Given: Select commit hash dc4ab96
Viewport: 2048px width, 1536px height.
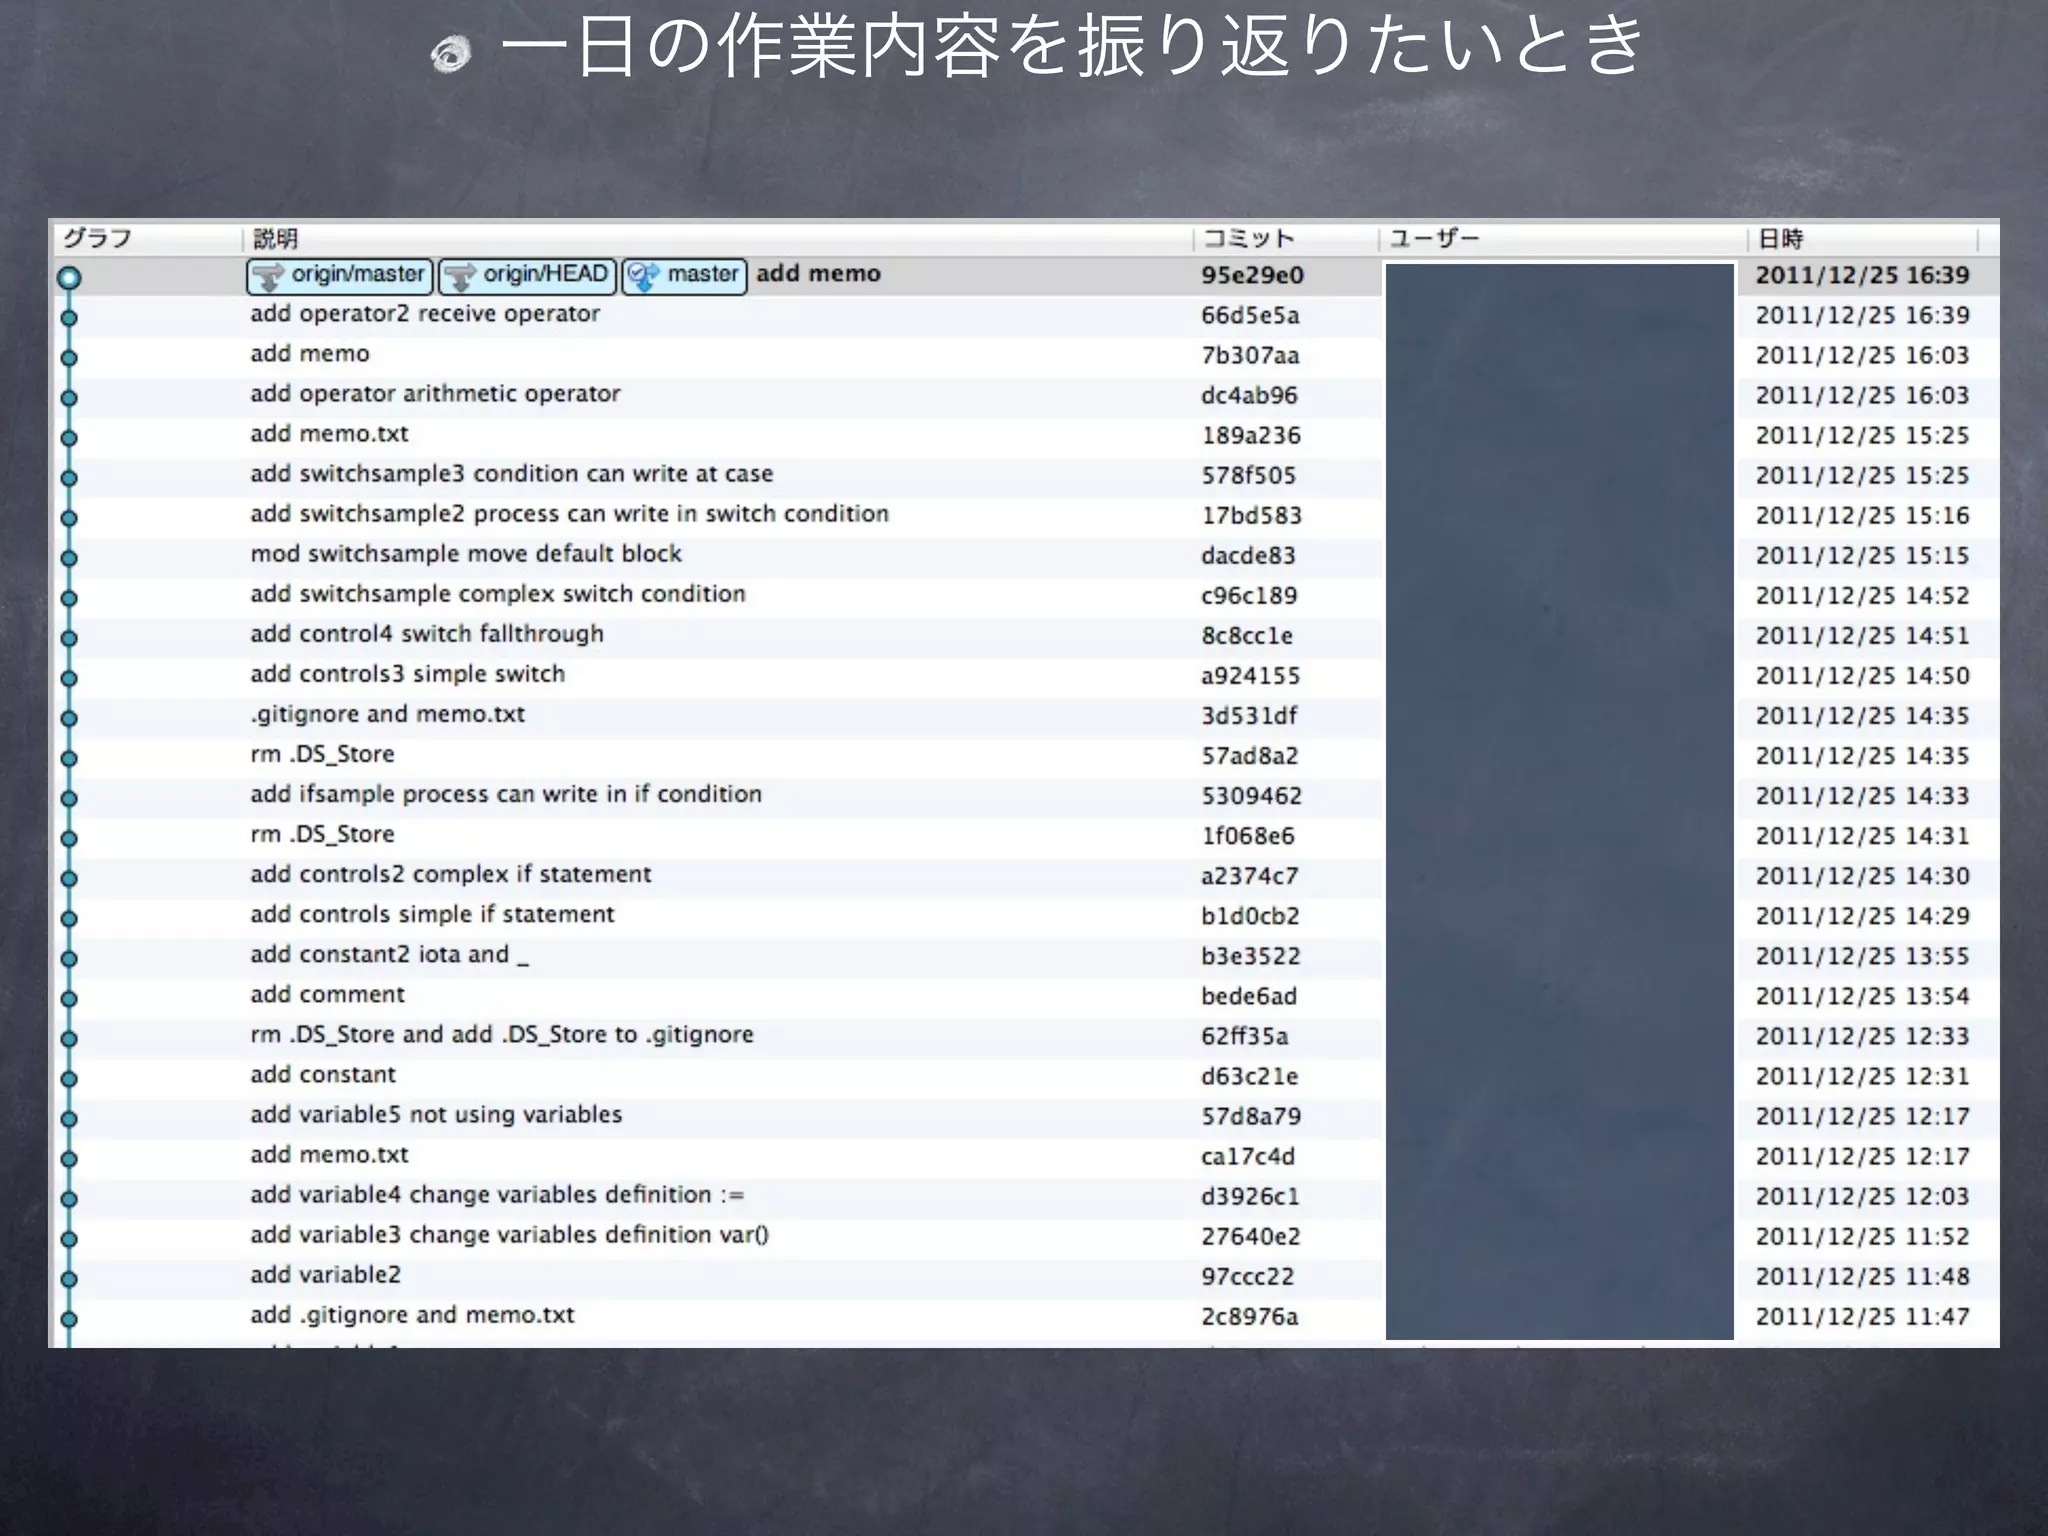Looking at the screenshot, I should click(x=1249, y=395).
